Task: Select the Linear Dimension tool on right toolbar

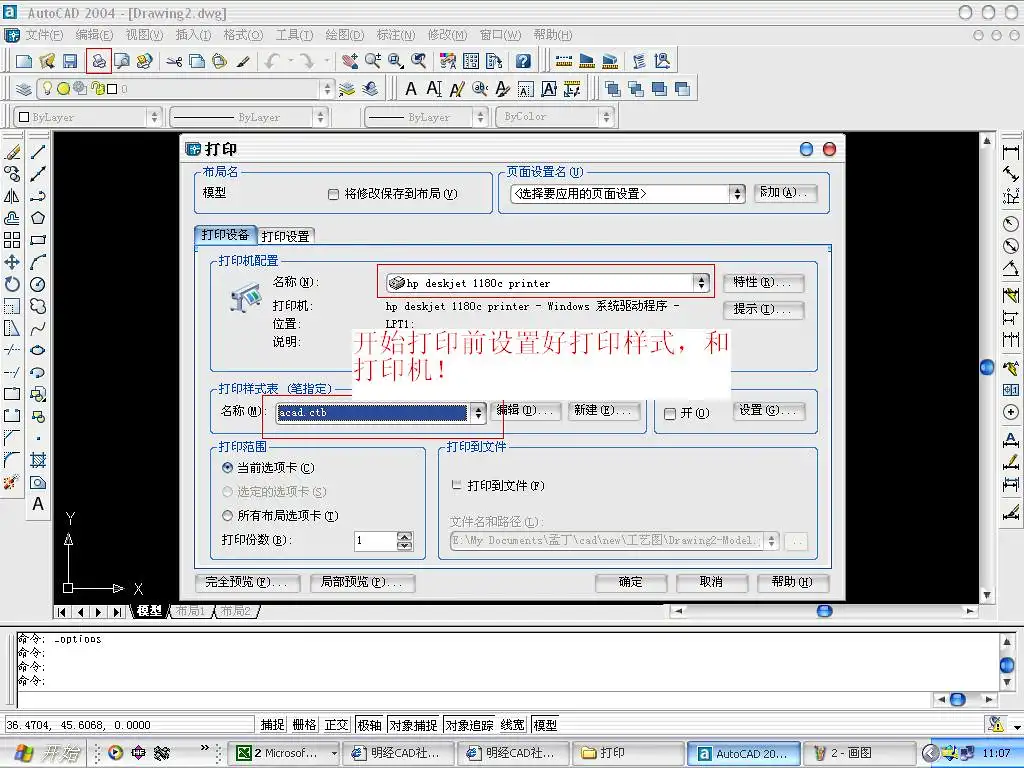Action: point(1010,152)
